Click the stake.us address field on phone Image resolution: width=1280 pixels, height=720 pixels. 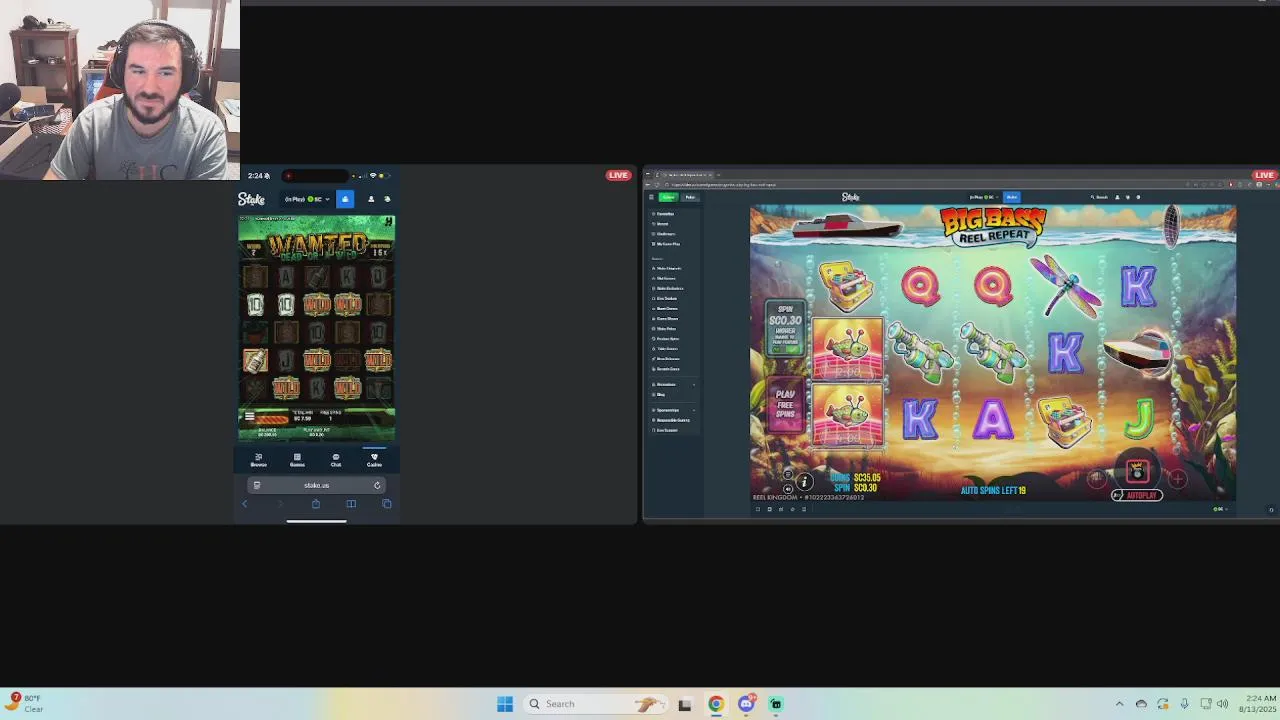point(316,485)
